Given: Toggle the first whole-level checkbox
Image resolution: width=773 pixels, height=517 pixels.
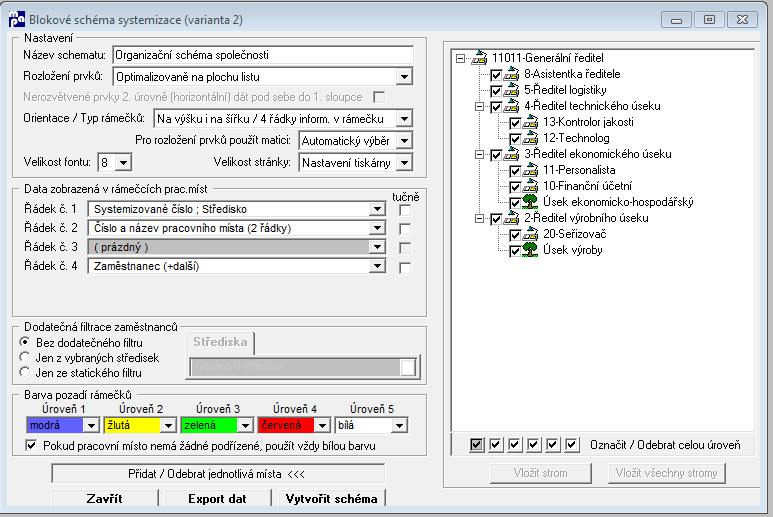Looking at the screenshot, I should pos(476,445).
